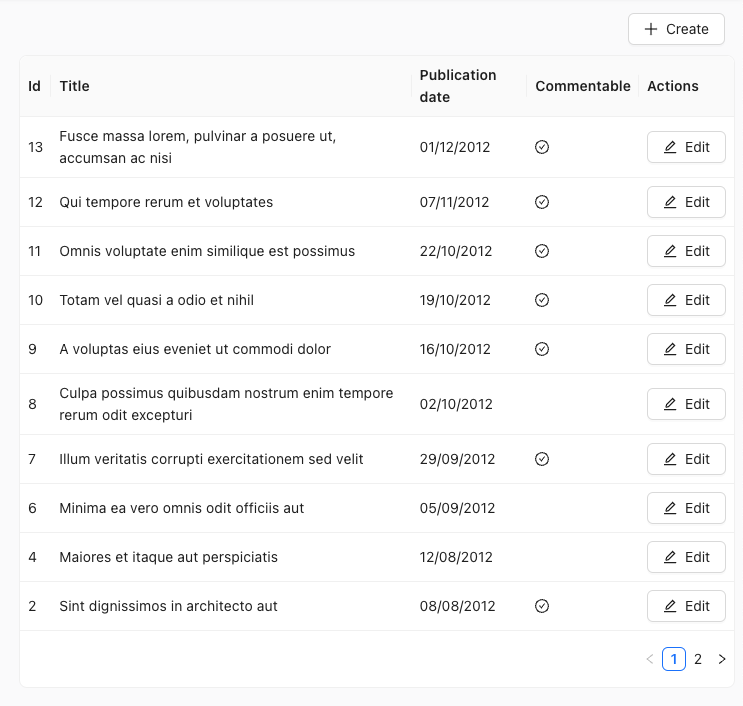Image resolution: width=743 pixels, height=706 pixels.
Task: Go to next page using right chevron
Action: point(722,659)
